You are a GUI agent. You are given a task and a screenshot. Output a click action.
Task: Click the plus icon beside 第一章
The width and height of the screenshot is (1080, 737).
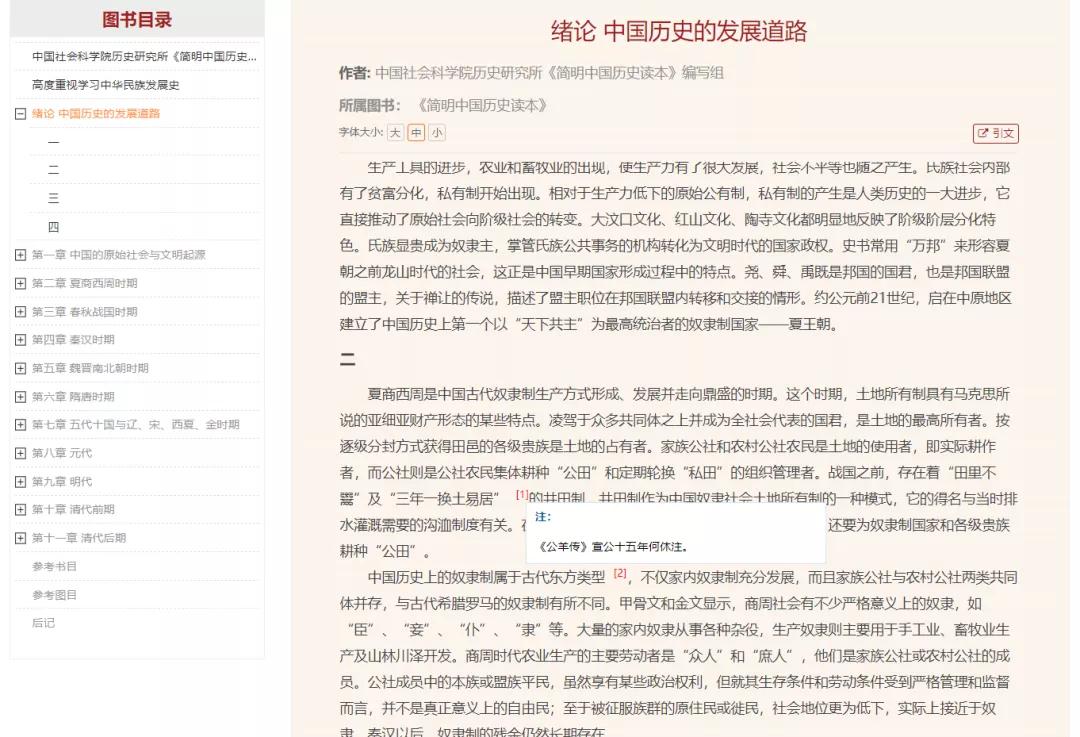(x=19, y=254)
